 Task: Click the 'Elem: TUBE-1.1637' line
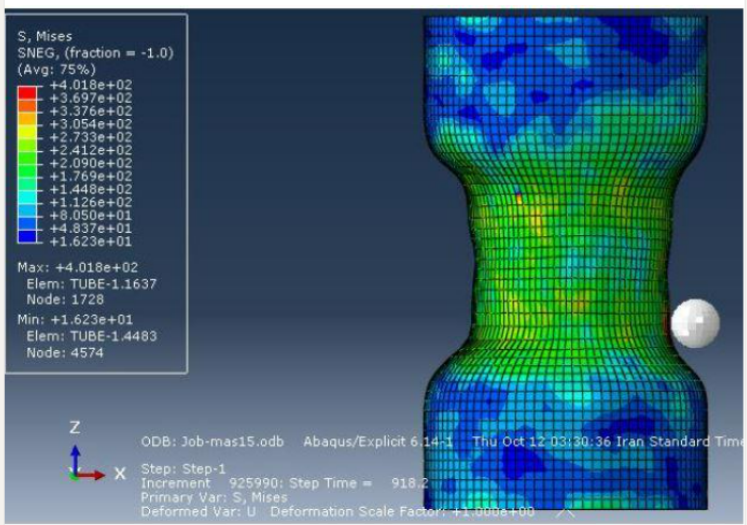(91, 284)
